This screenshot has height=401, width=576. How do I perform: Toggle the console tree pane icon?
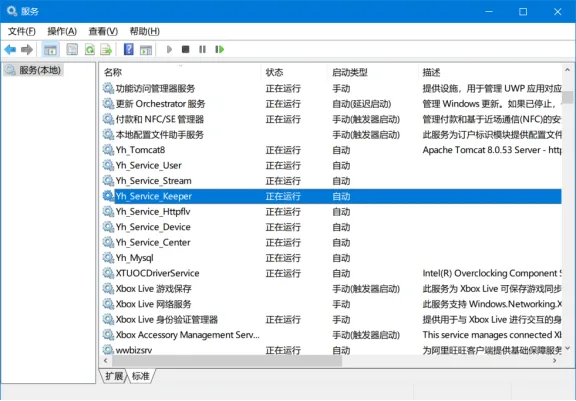tap(50, 49)
